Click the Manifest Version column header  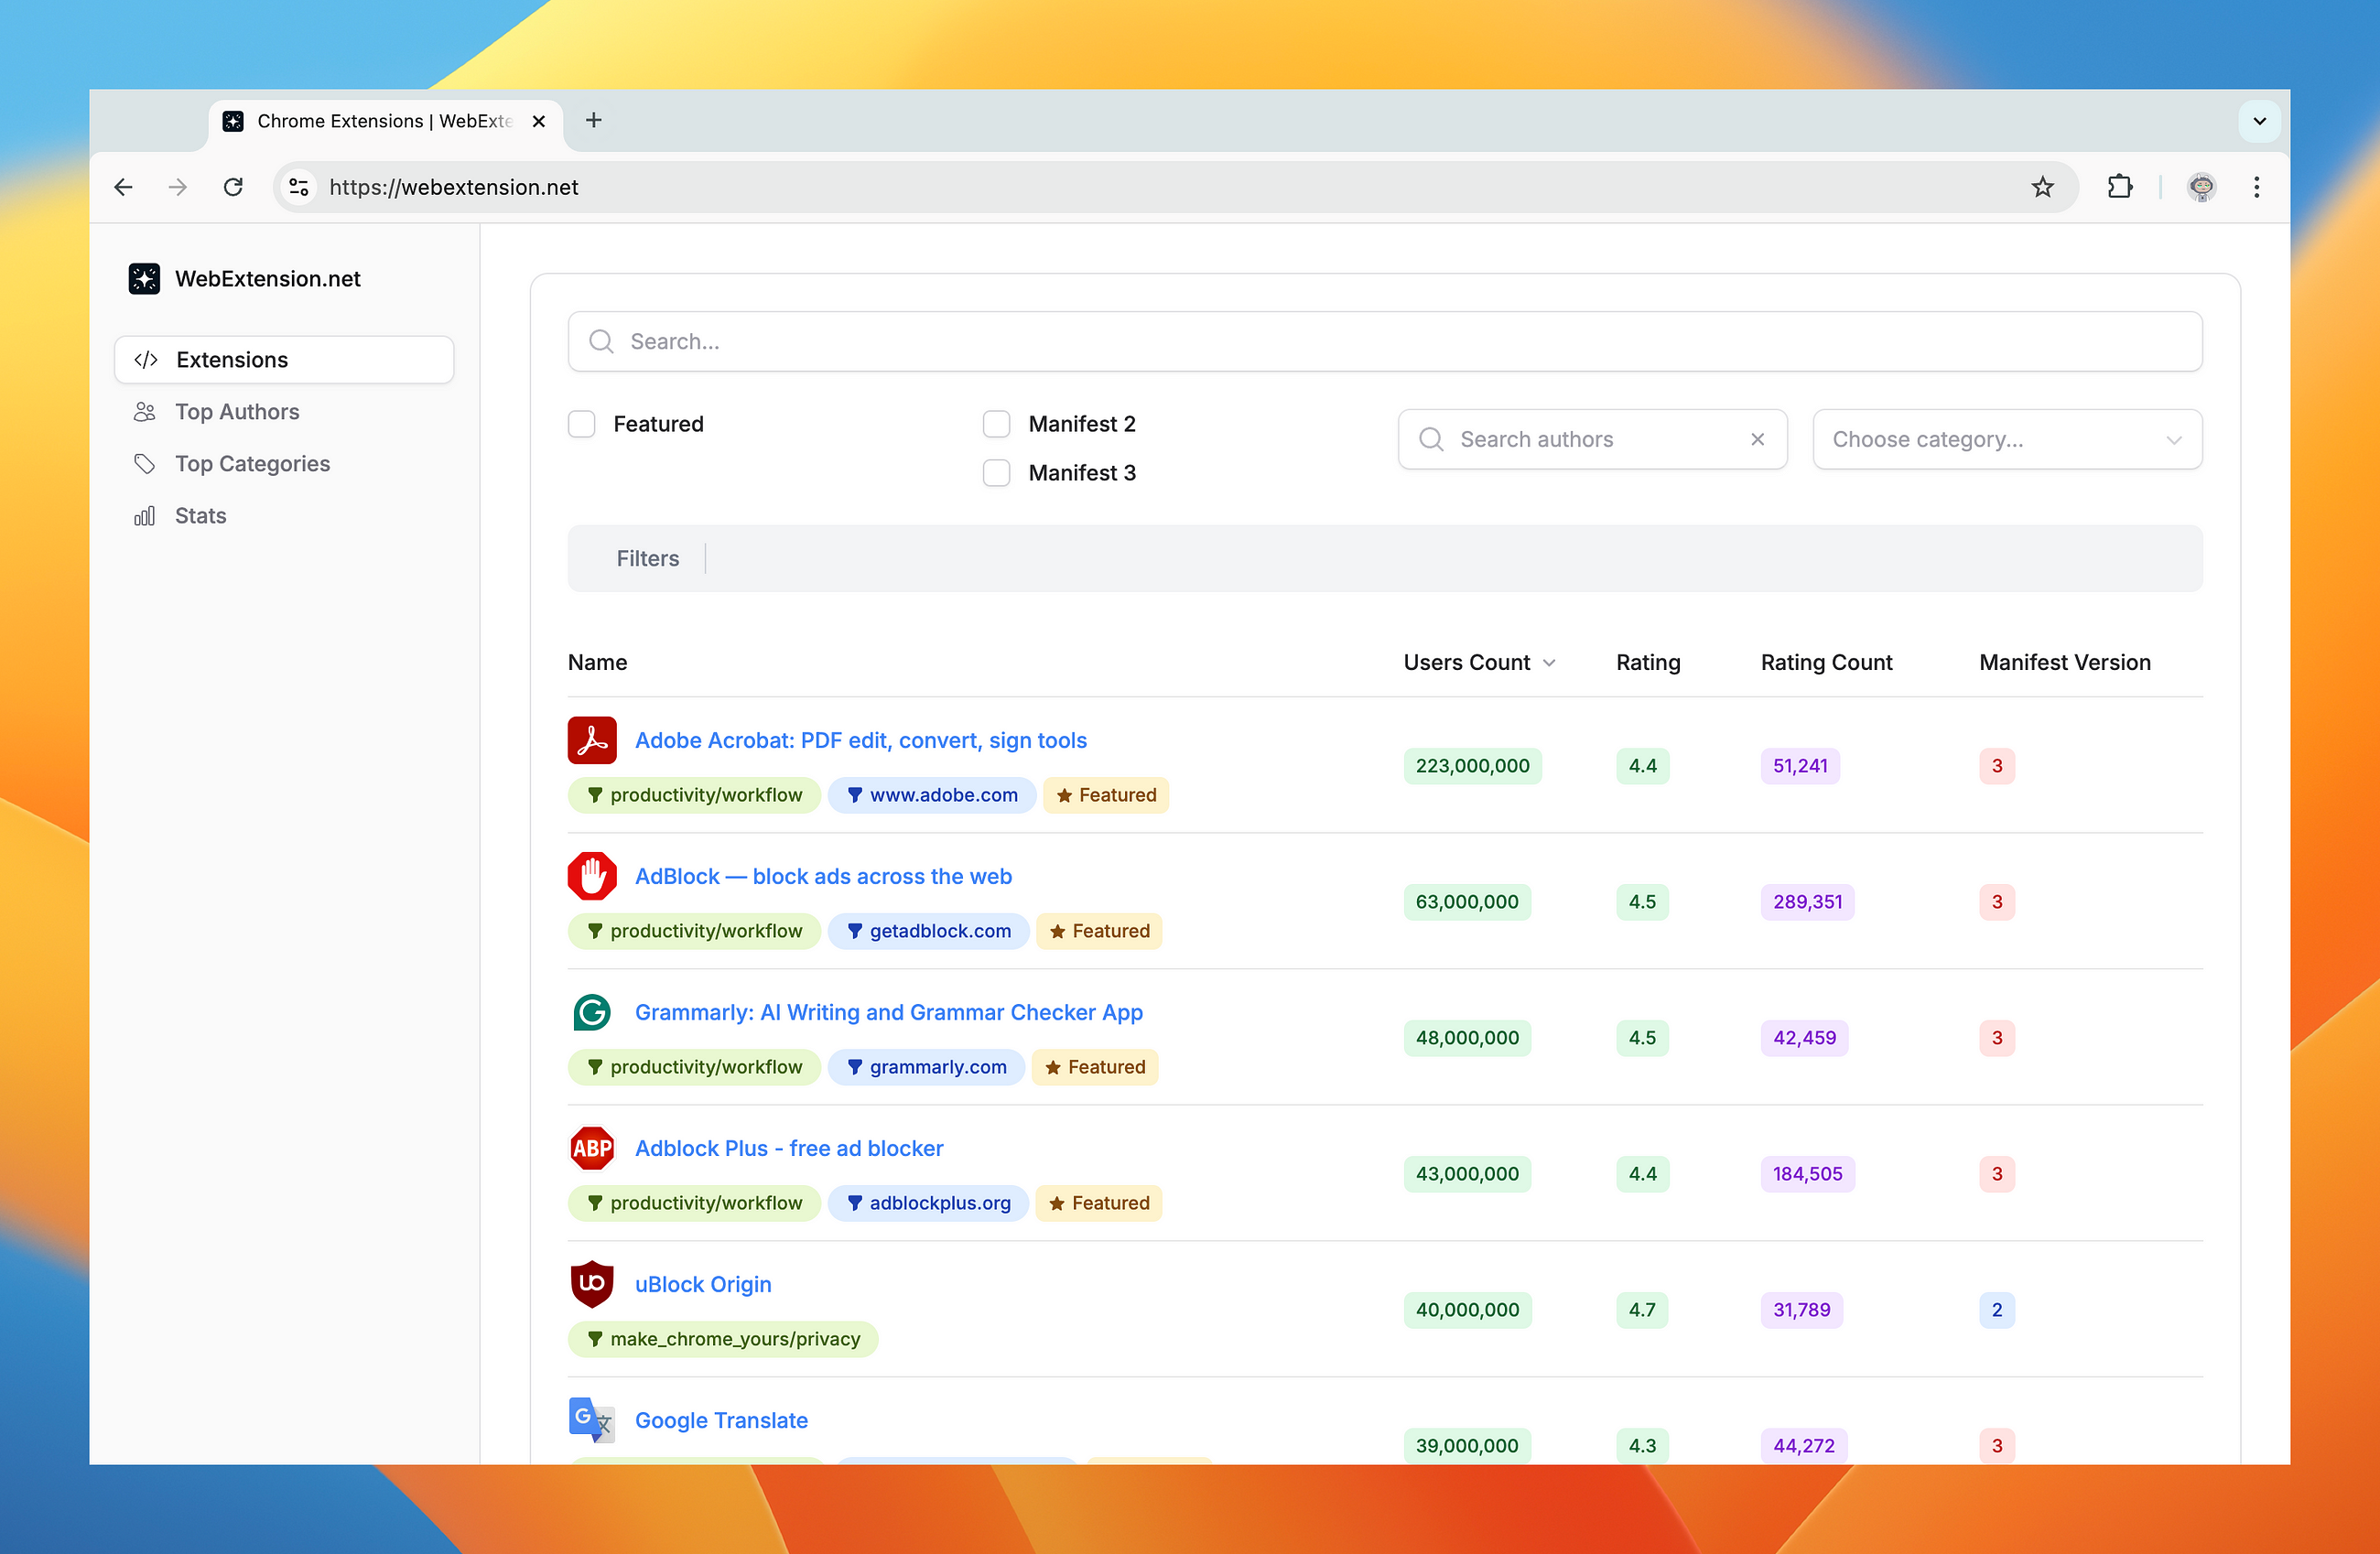click(x=2065, y=662)
